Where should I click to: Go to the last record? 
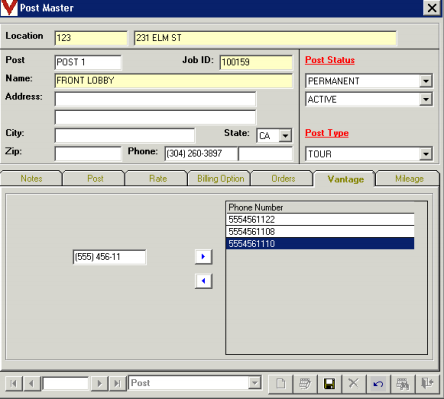[117, 383]
